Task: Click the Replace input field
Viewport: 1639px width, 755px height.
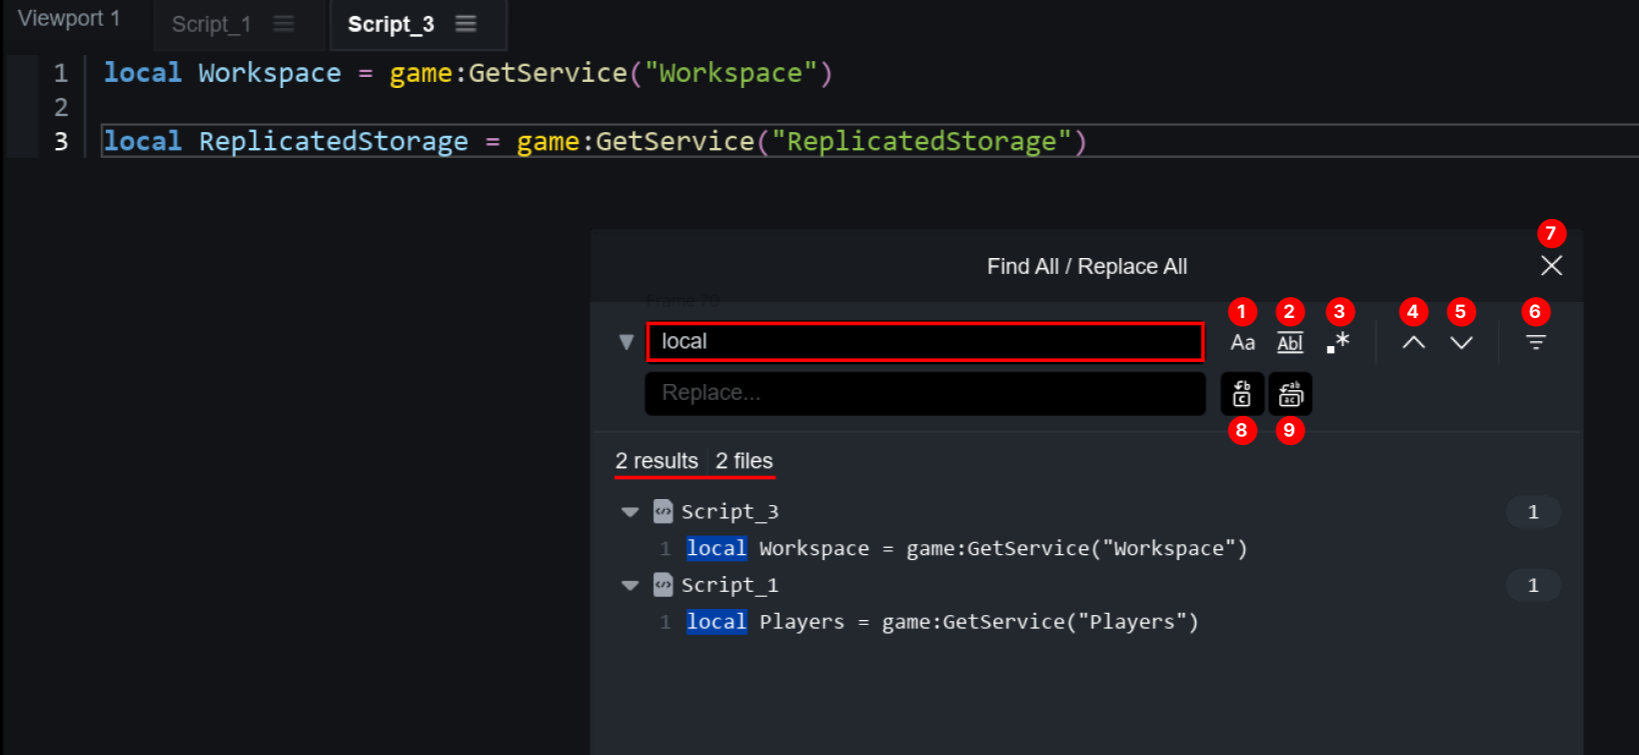Action: click(x=924, y=393)
